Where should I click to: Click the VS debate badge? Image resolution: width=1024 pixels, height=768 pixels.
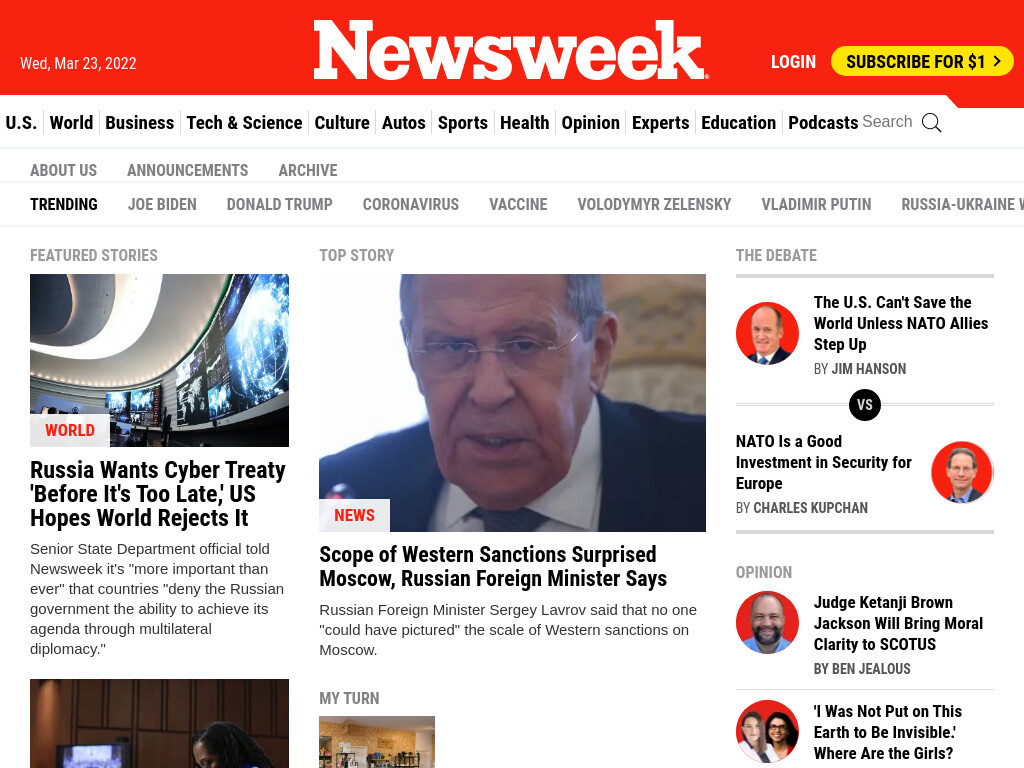point(865,405)
